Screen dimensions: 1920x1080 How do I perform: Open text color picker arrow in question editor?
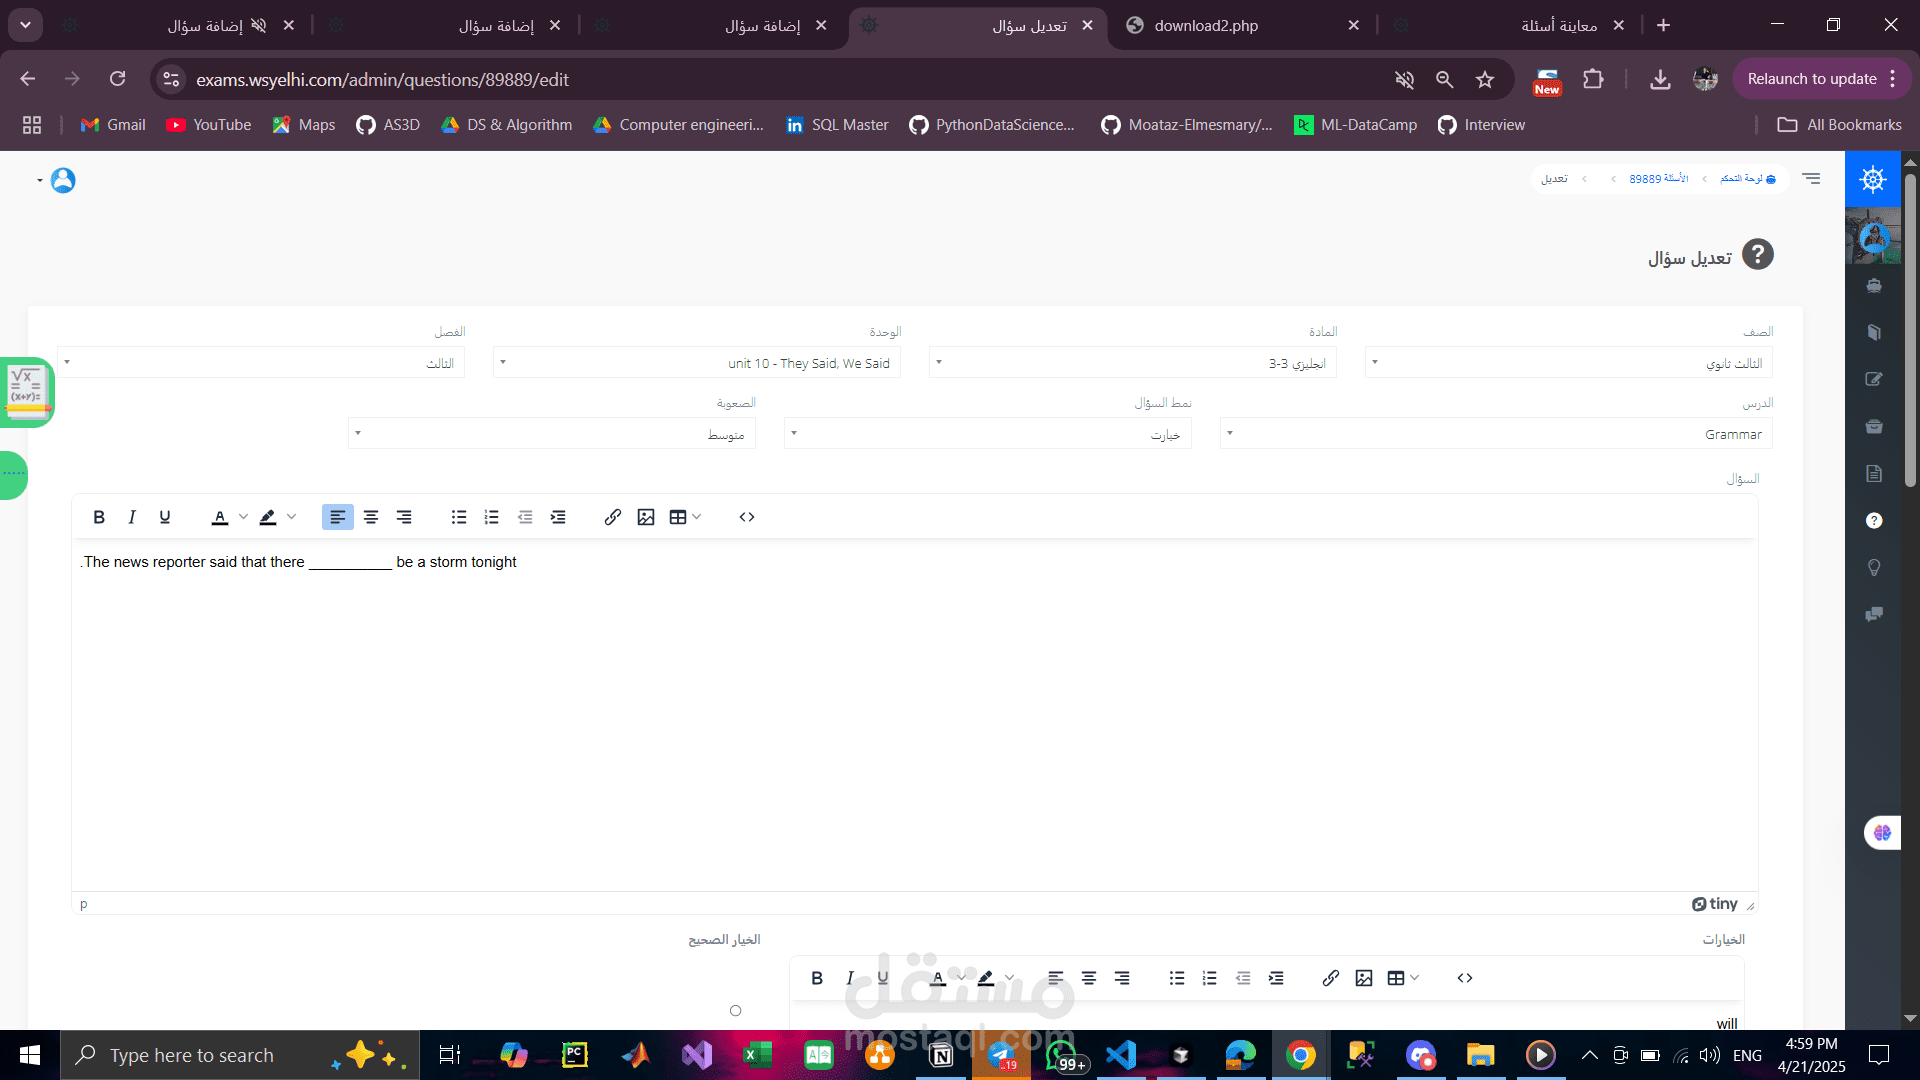(x=243, y=517)
